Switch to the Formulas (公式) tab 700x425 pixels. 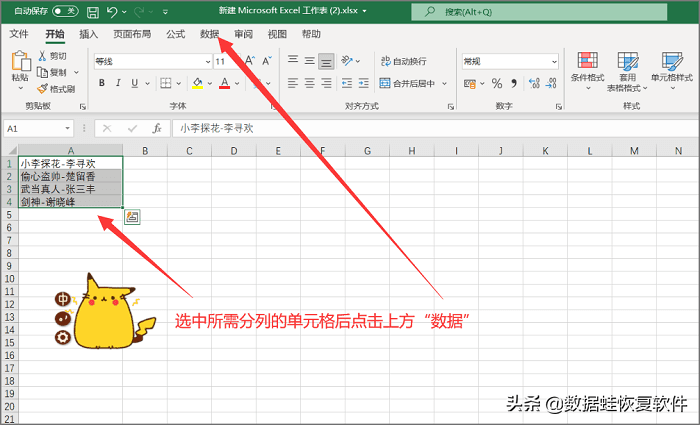pos(175,34)
